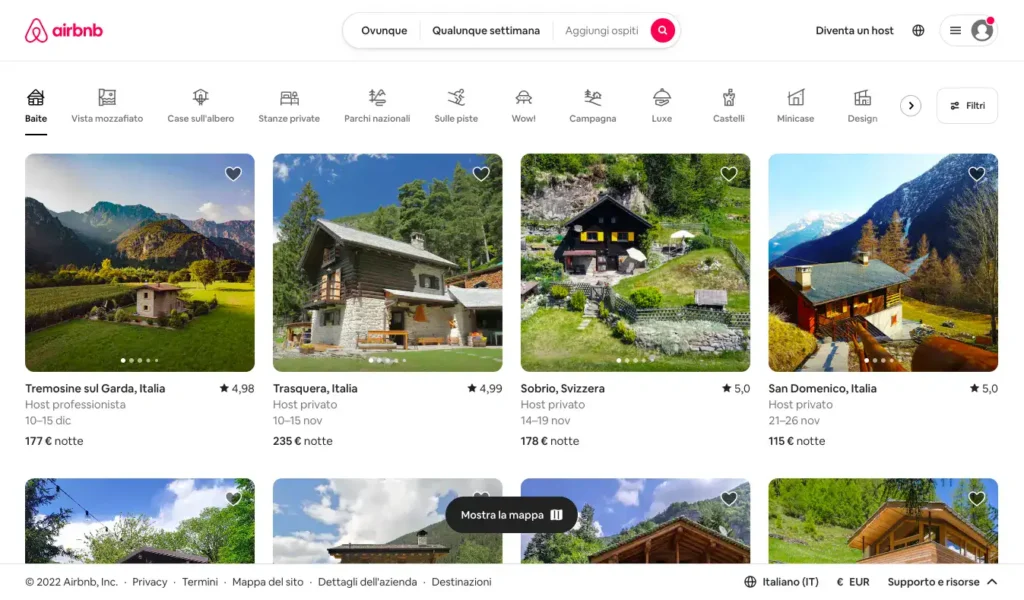Screen dimensions: 1024x600
Task: Click Host professionista label
Action: (x=75, y=404)
